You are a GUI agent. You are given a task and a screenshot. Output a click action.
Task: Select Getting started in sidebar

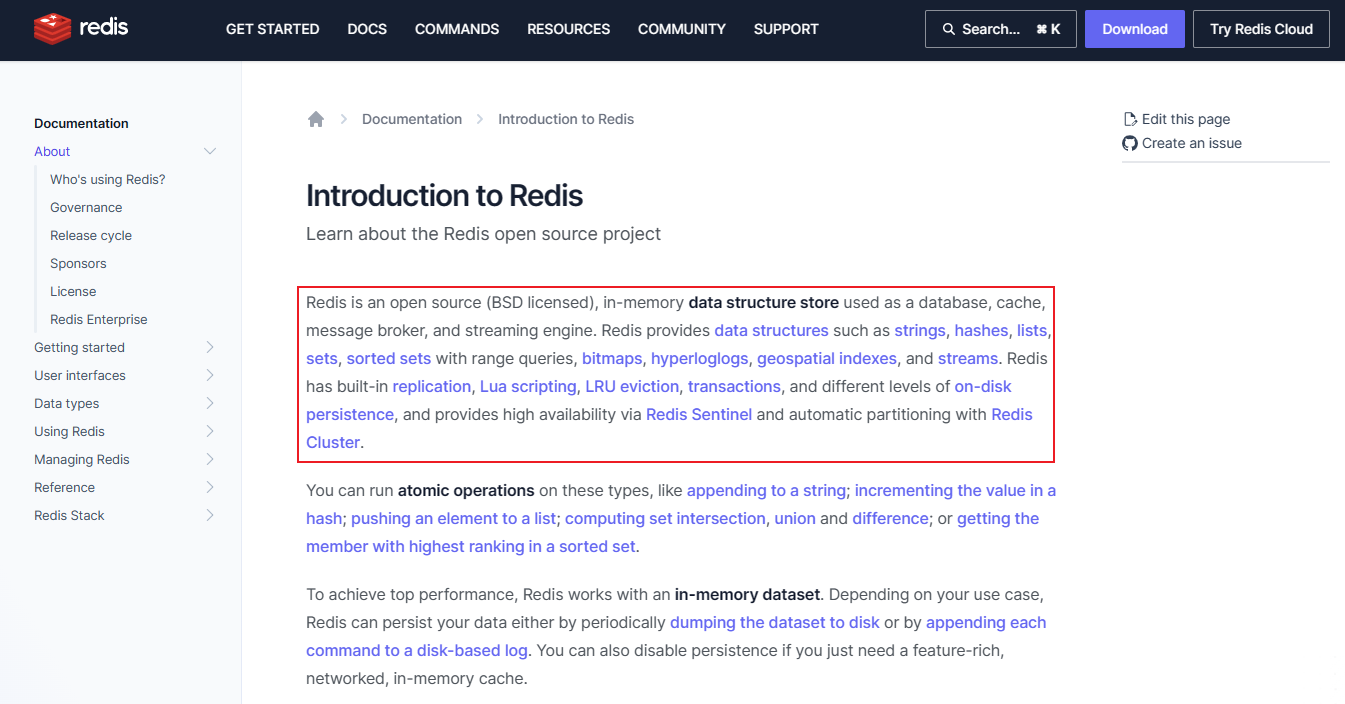pos(79,347)
